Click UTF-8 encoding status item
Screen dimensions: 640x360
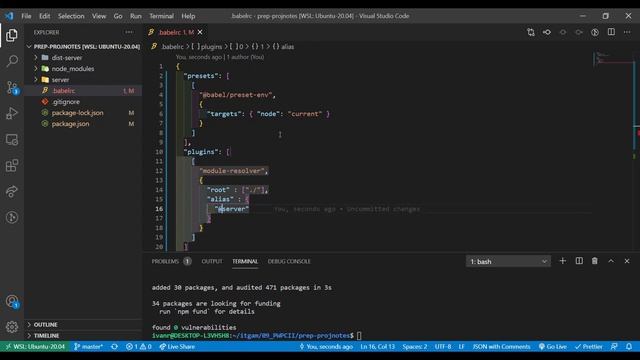(443, 347)
